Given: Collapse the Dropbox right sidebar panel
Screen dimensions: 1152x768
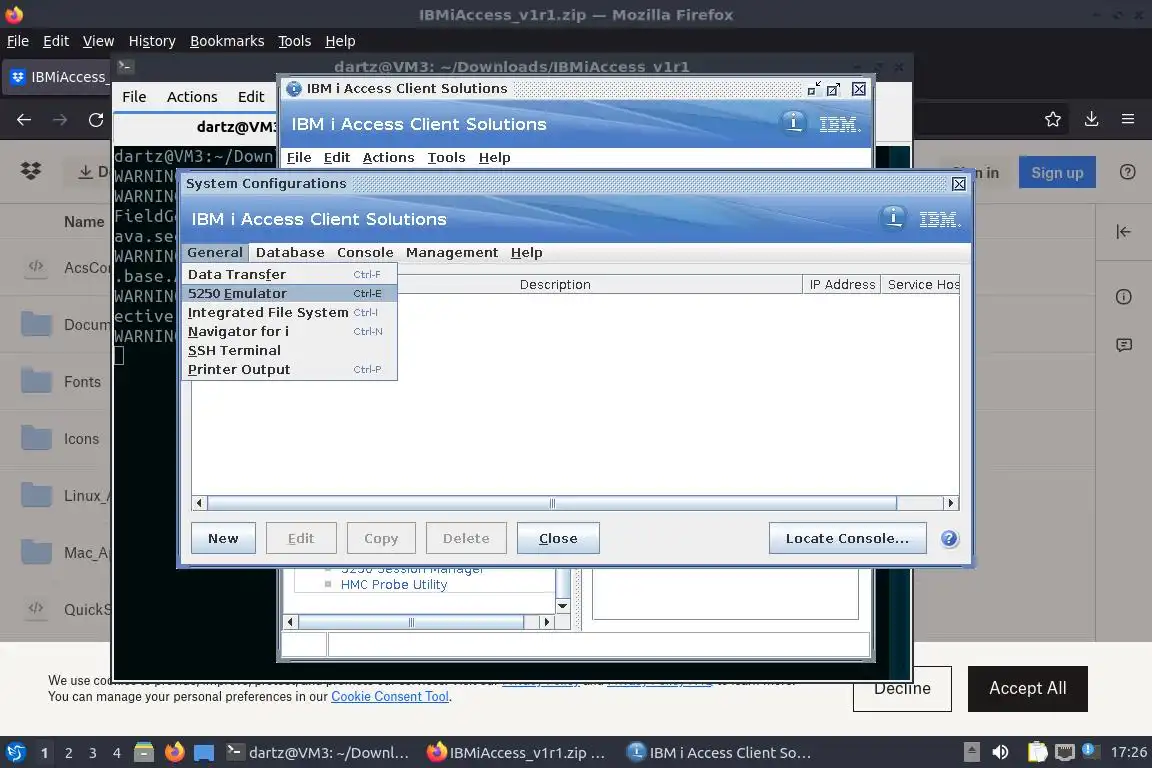Looking at the screenshot, I should (x=1123, y=232).
